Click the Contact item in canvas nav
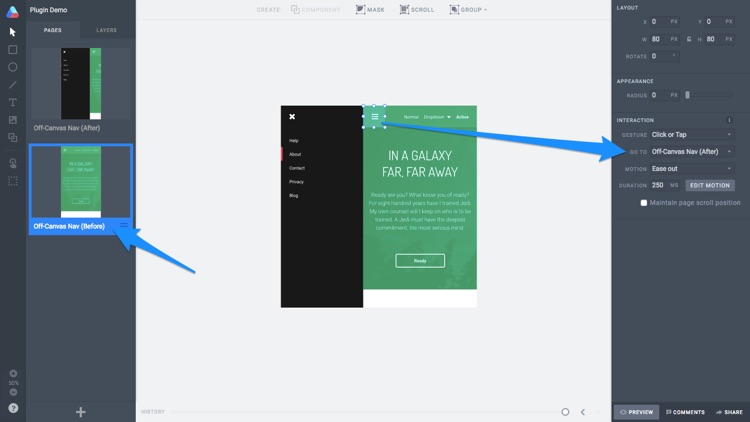This screenshot has height=422, width=750. click(297, 168)
